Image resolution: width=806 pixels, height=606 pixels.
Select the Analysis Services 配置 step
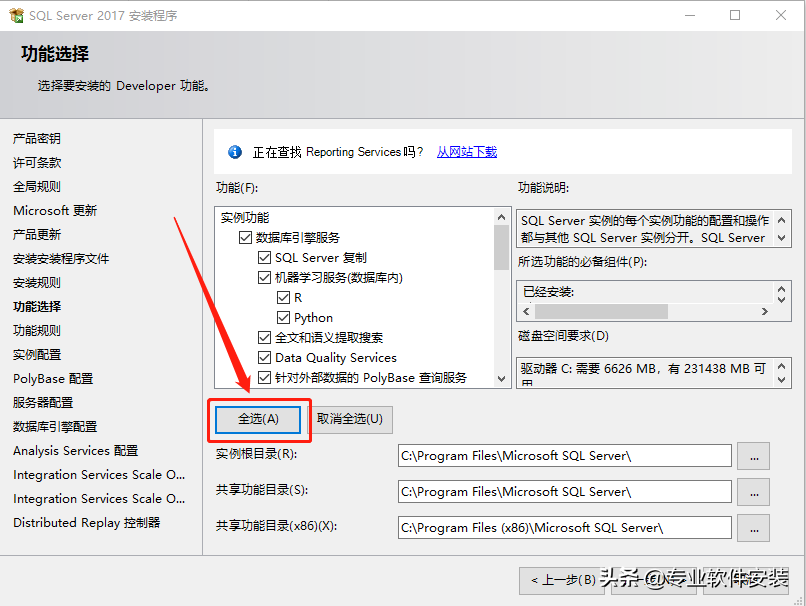(x=76, y=451)
